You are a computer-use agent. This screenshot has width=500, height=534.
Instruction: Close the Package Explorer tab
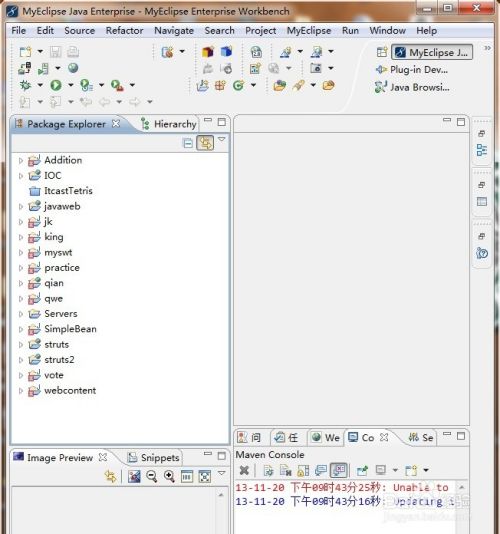tap(116, 124)
